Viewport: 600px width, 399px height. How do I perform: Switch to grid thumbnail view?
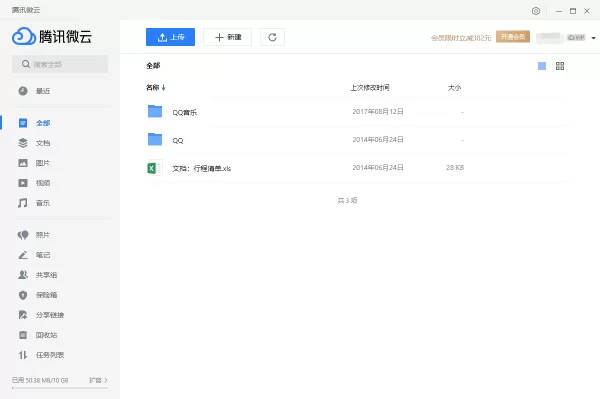560,66
